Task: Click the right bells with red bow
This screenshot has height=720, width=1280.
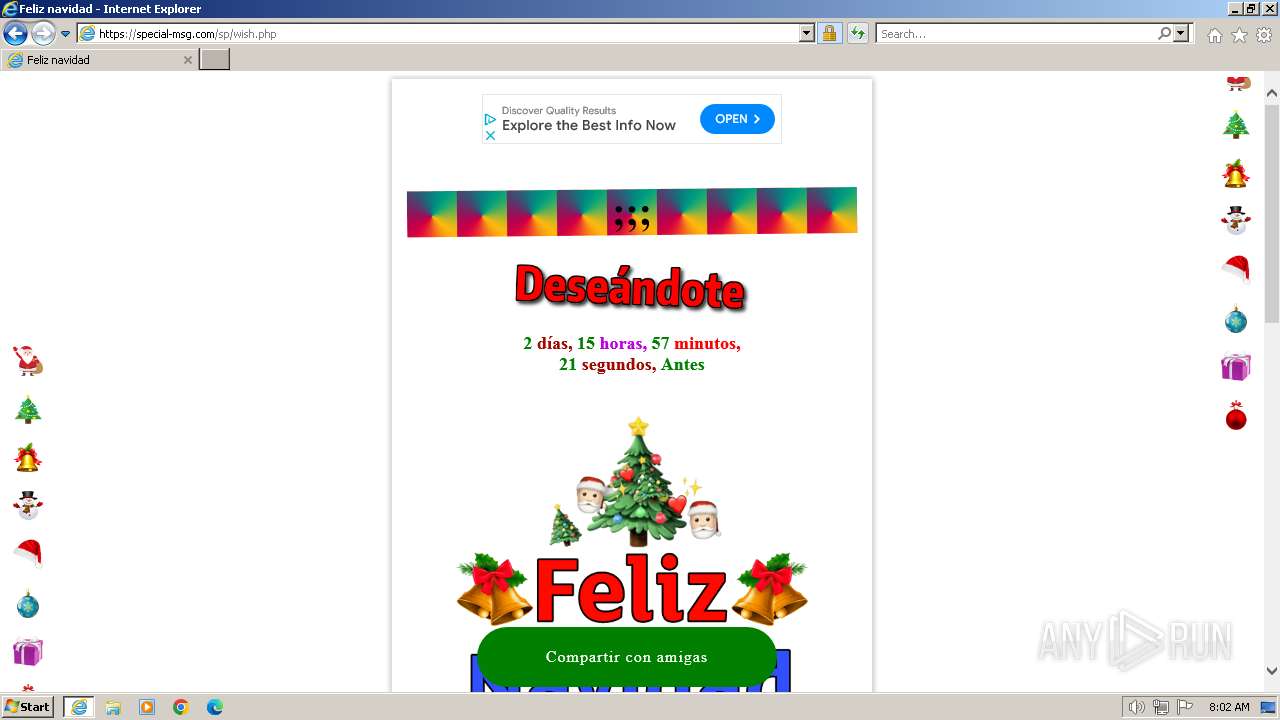Action: pyautogui.click(x=770, y=589)
